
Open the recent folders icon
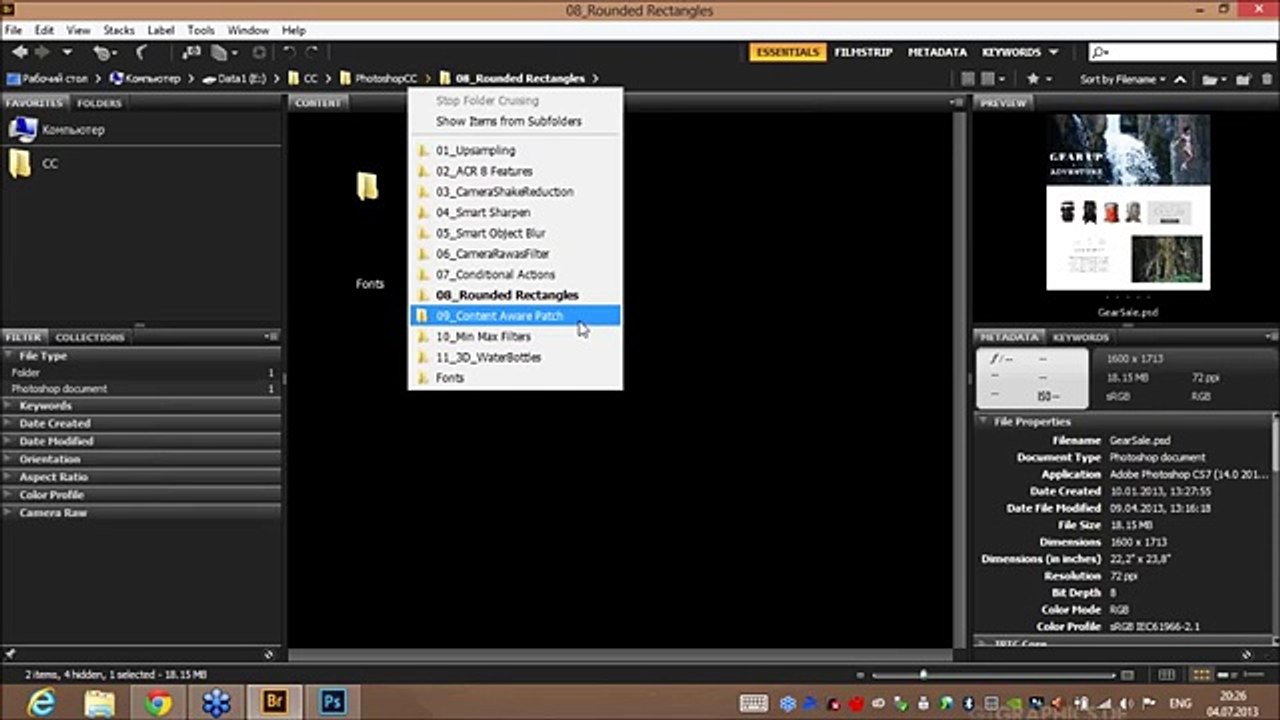click(x=1210, y=79)
